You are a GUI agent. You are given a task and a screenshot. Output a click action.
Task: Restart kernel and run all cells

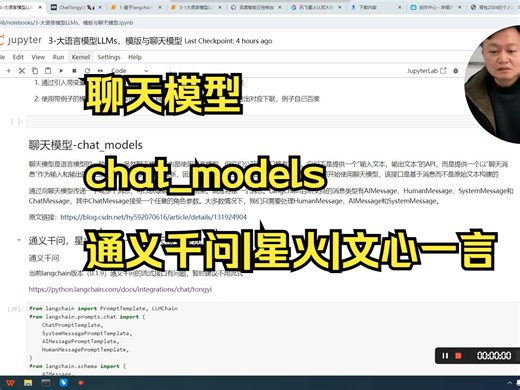[100, 71]
